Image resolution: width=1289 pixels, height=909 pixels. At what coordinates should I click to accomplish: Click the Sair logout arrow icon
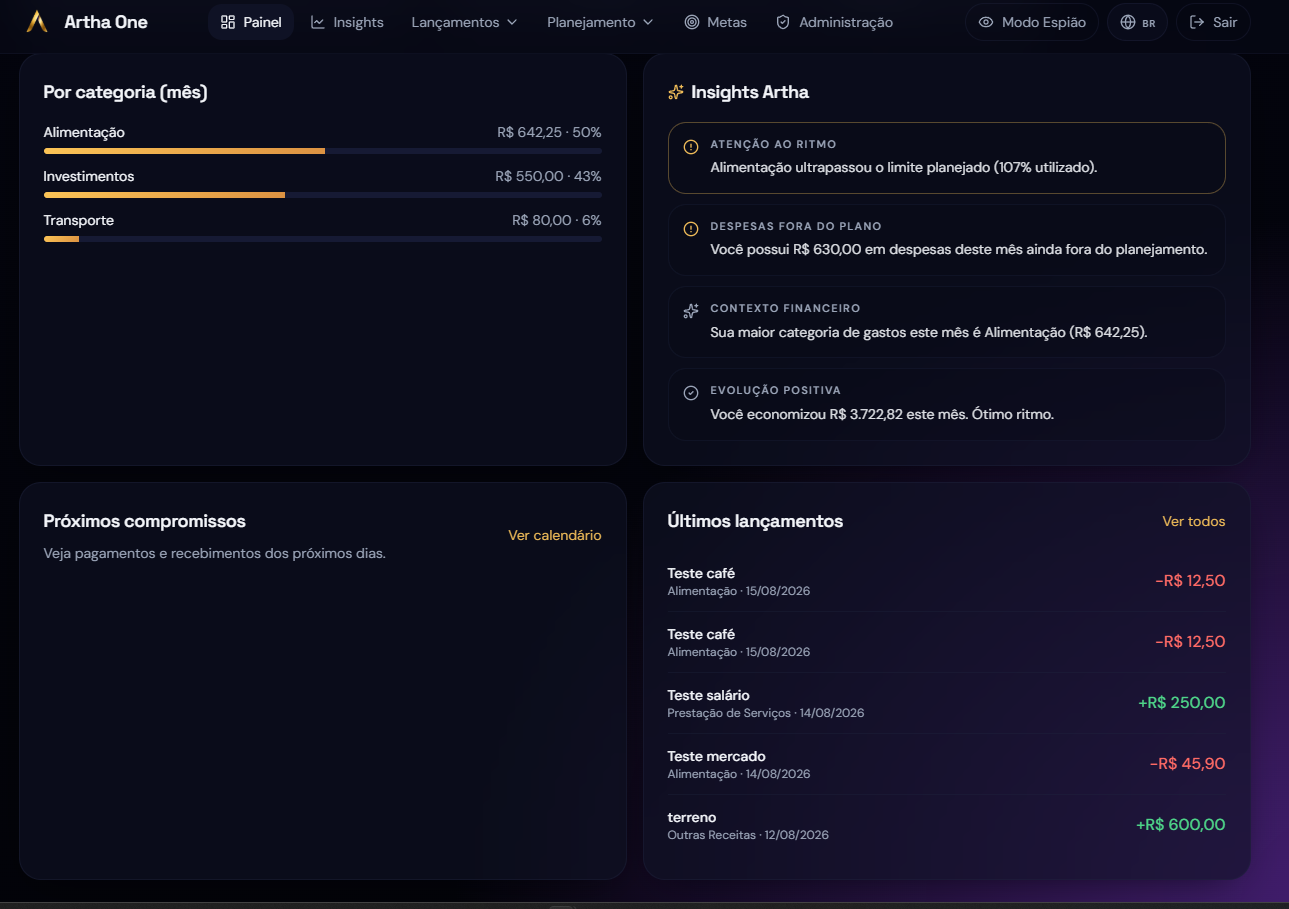1197,22
